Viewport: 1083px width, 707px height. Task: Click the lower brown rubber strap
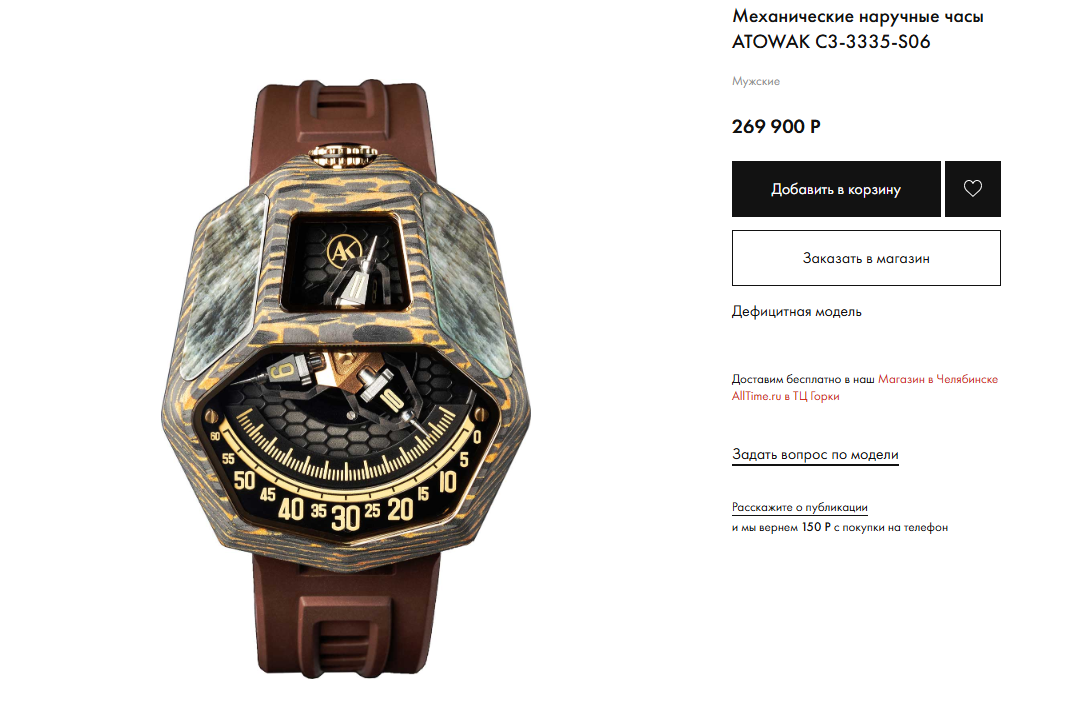345,614
